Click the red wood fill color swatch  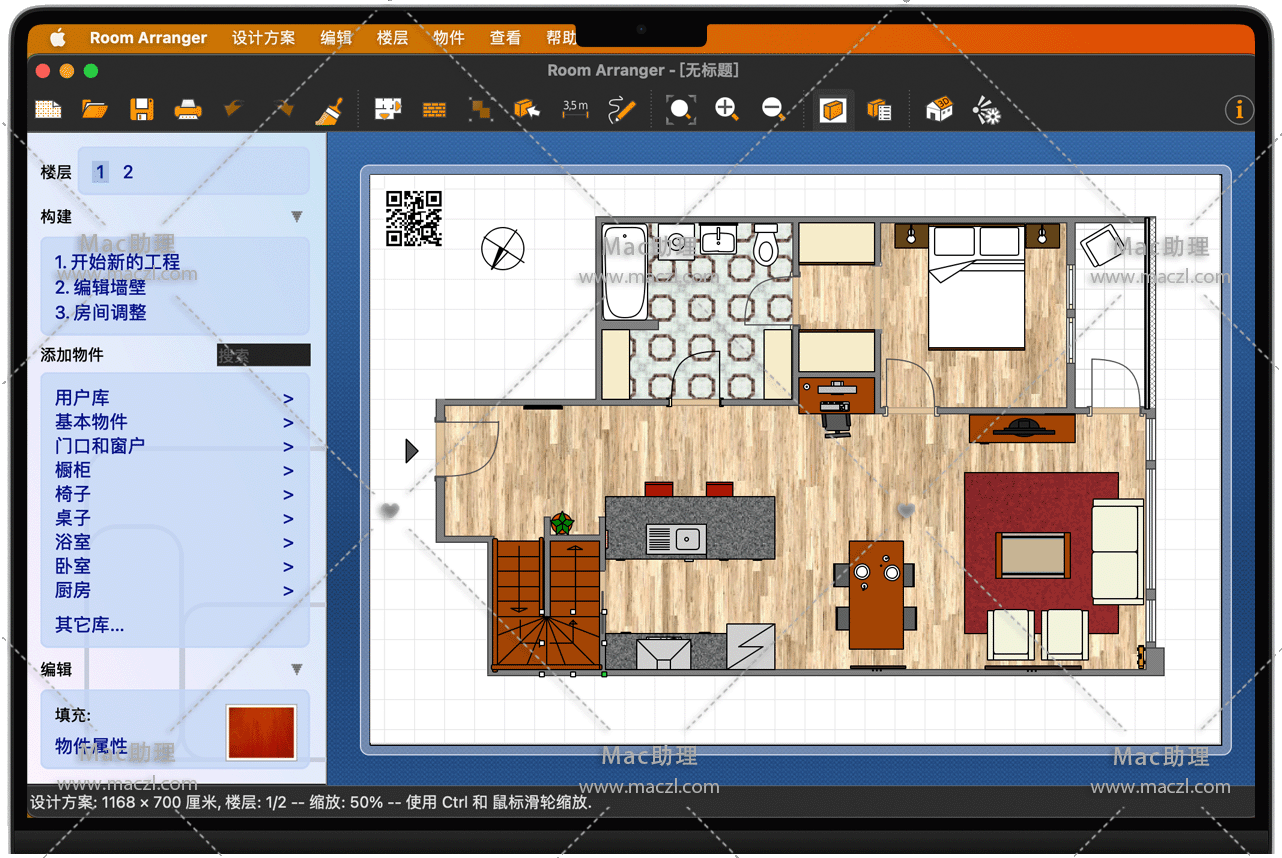click(261, 732)
